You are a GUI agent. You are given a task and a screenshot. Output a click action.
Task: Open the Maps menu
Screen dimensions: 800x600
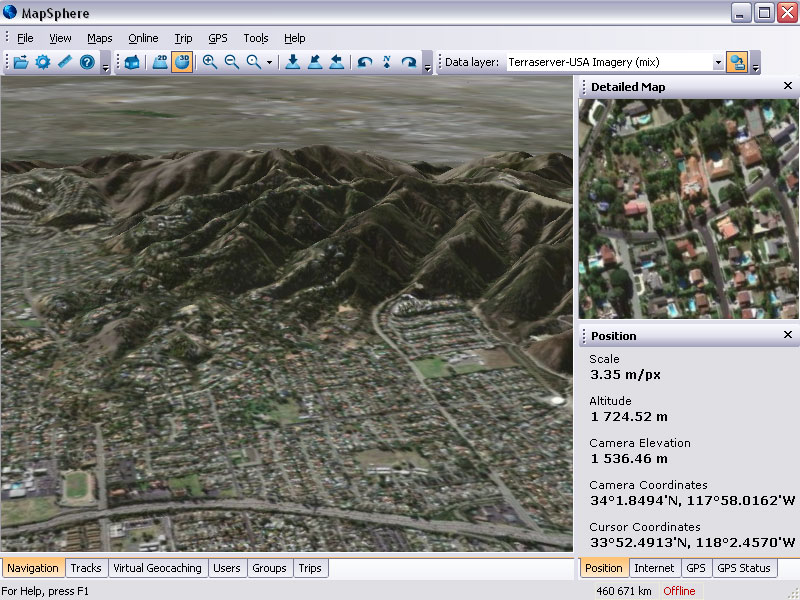click(99, 38)
